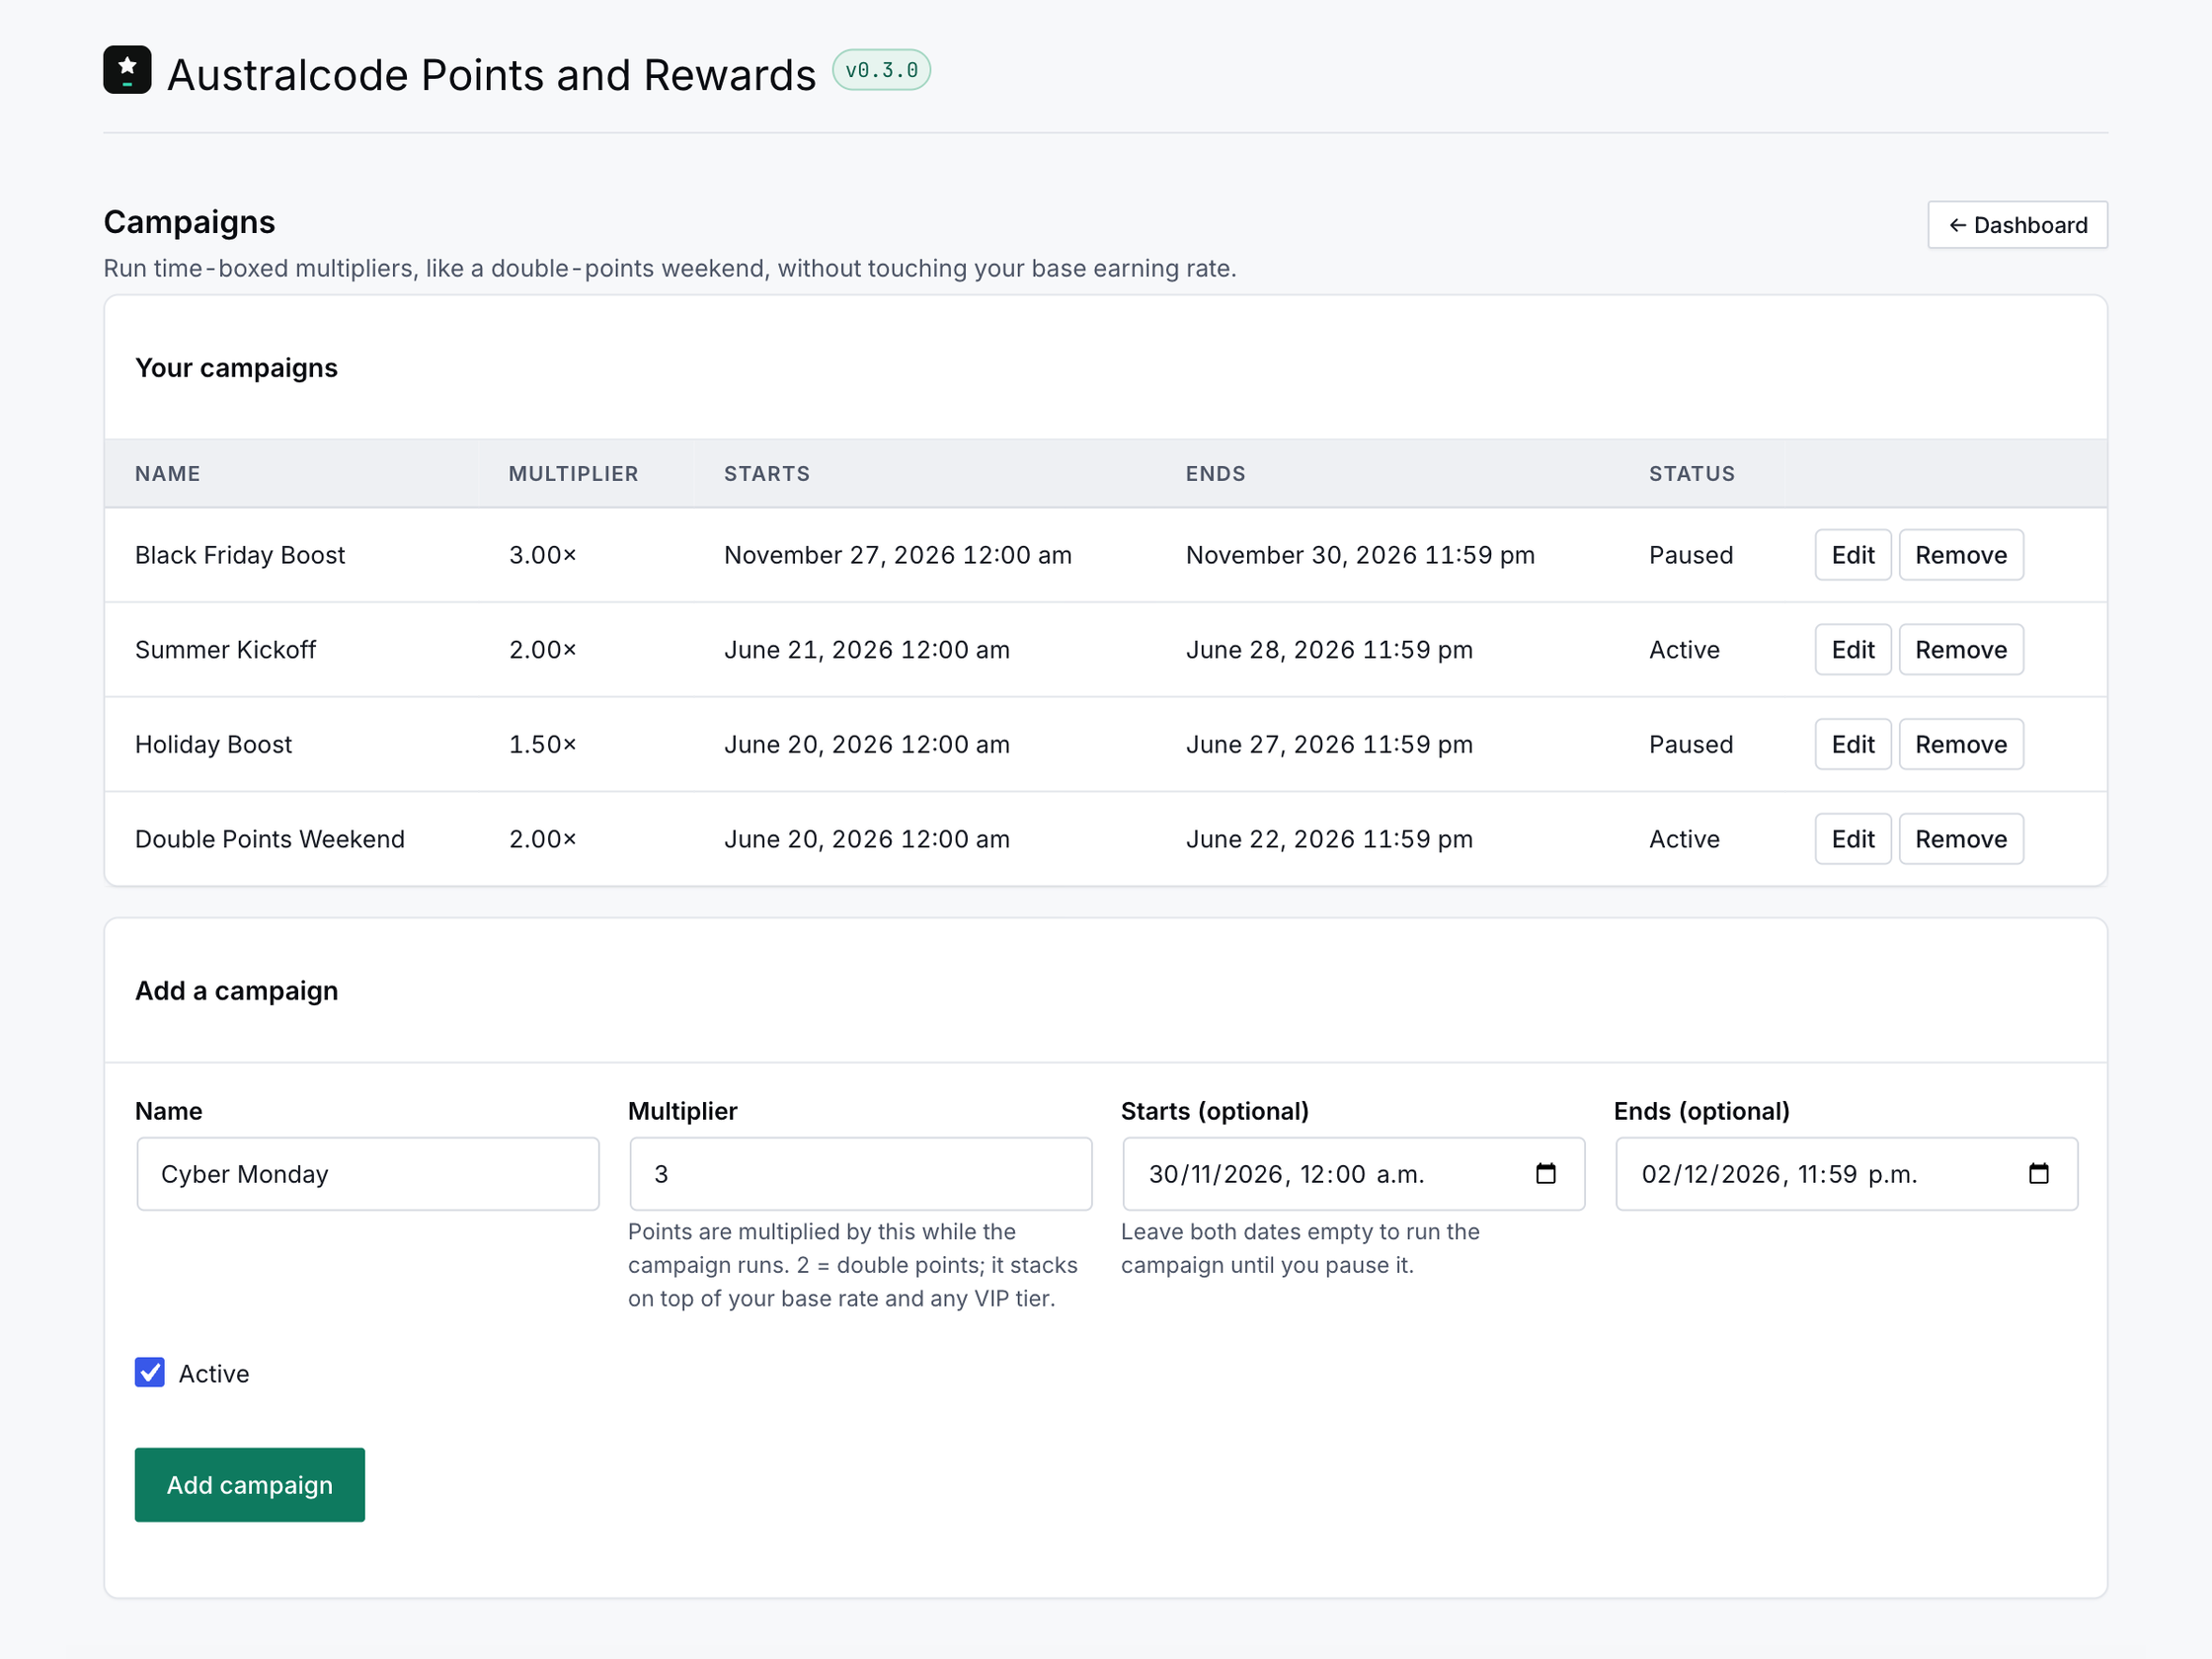Submit the Add campaign button

[x=250, y=1485]
